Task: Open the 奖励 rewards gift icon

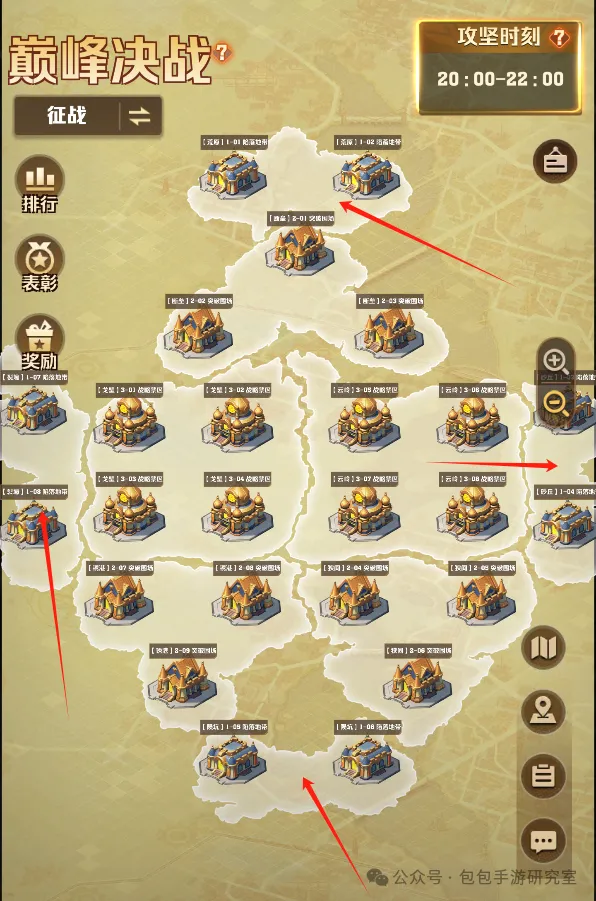Action: [x=39, y=342]
